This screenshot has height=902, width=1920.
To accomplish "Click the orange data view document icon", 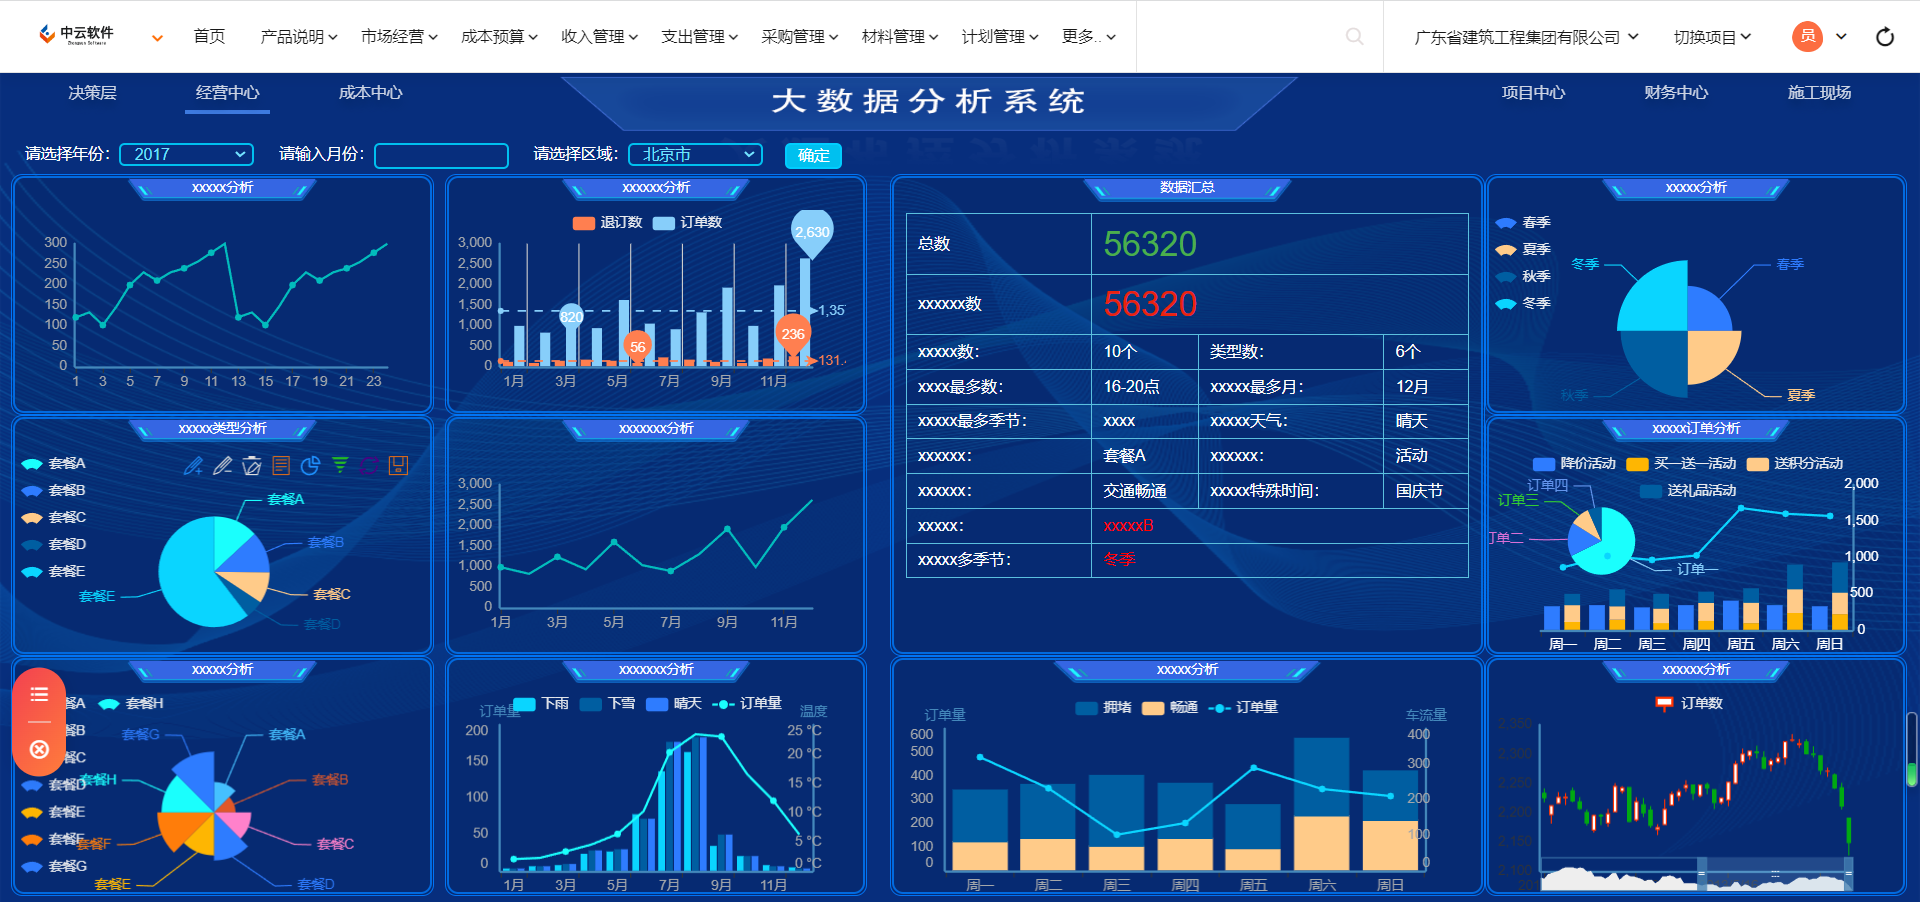I will tap(281, 465).
